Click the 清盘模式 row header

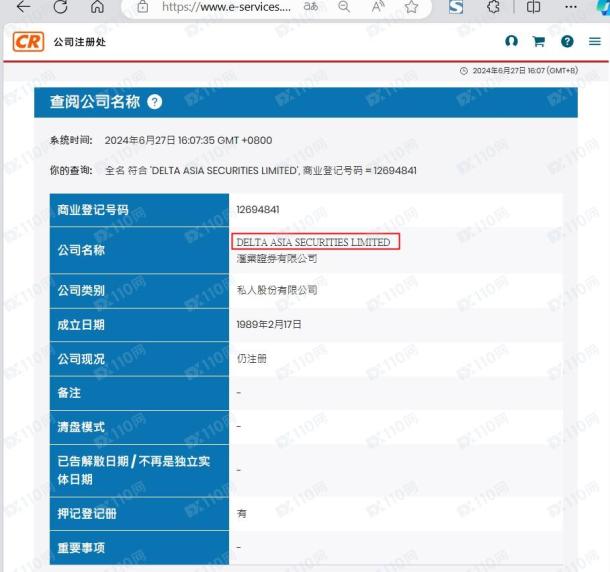tap(139, 427)
